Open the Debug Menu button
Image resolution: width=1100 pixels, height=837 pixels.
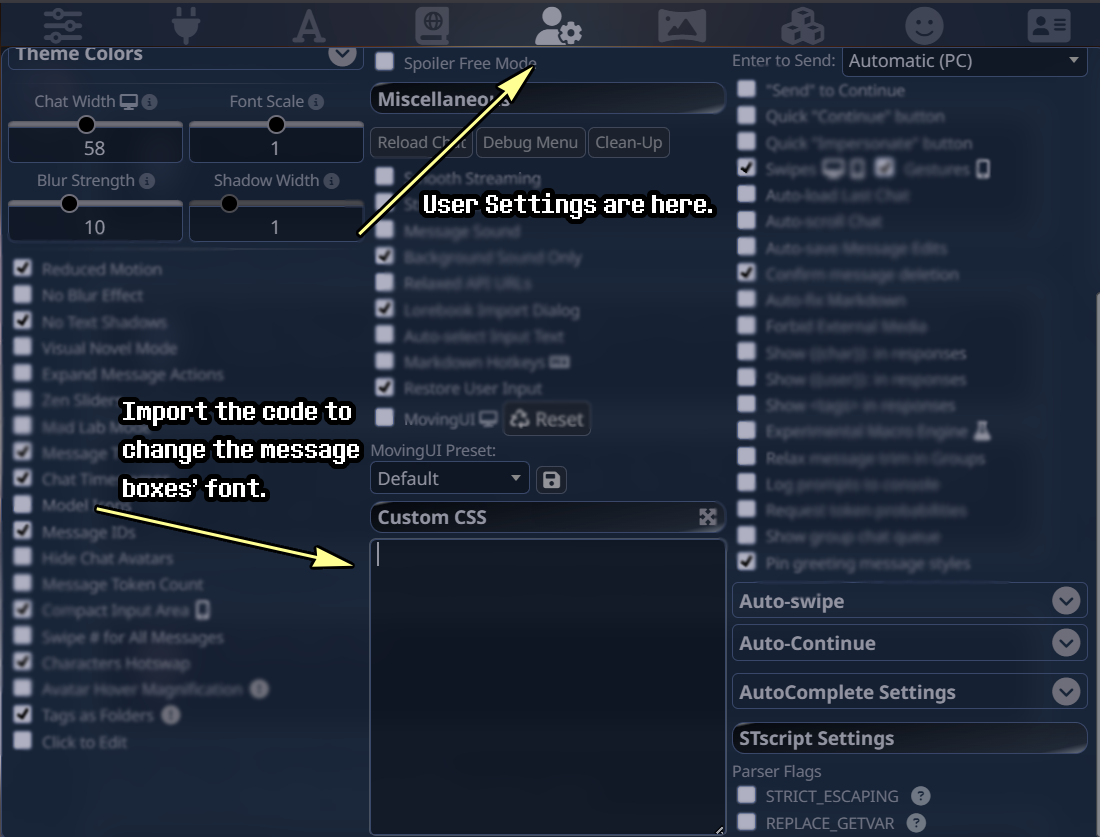530,142
